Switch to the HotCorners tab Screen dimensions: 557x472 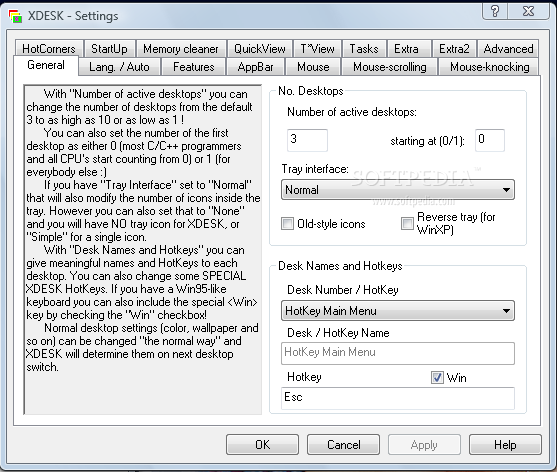[49, 49]
